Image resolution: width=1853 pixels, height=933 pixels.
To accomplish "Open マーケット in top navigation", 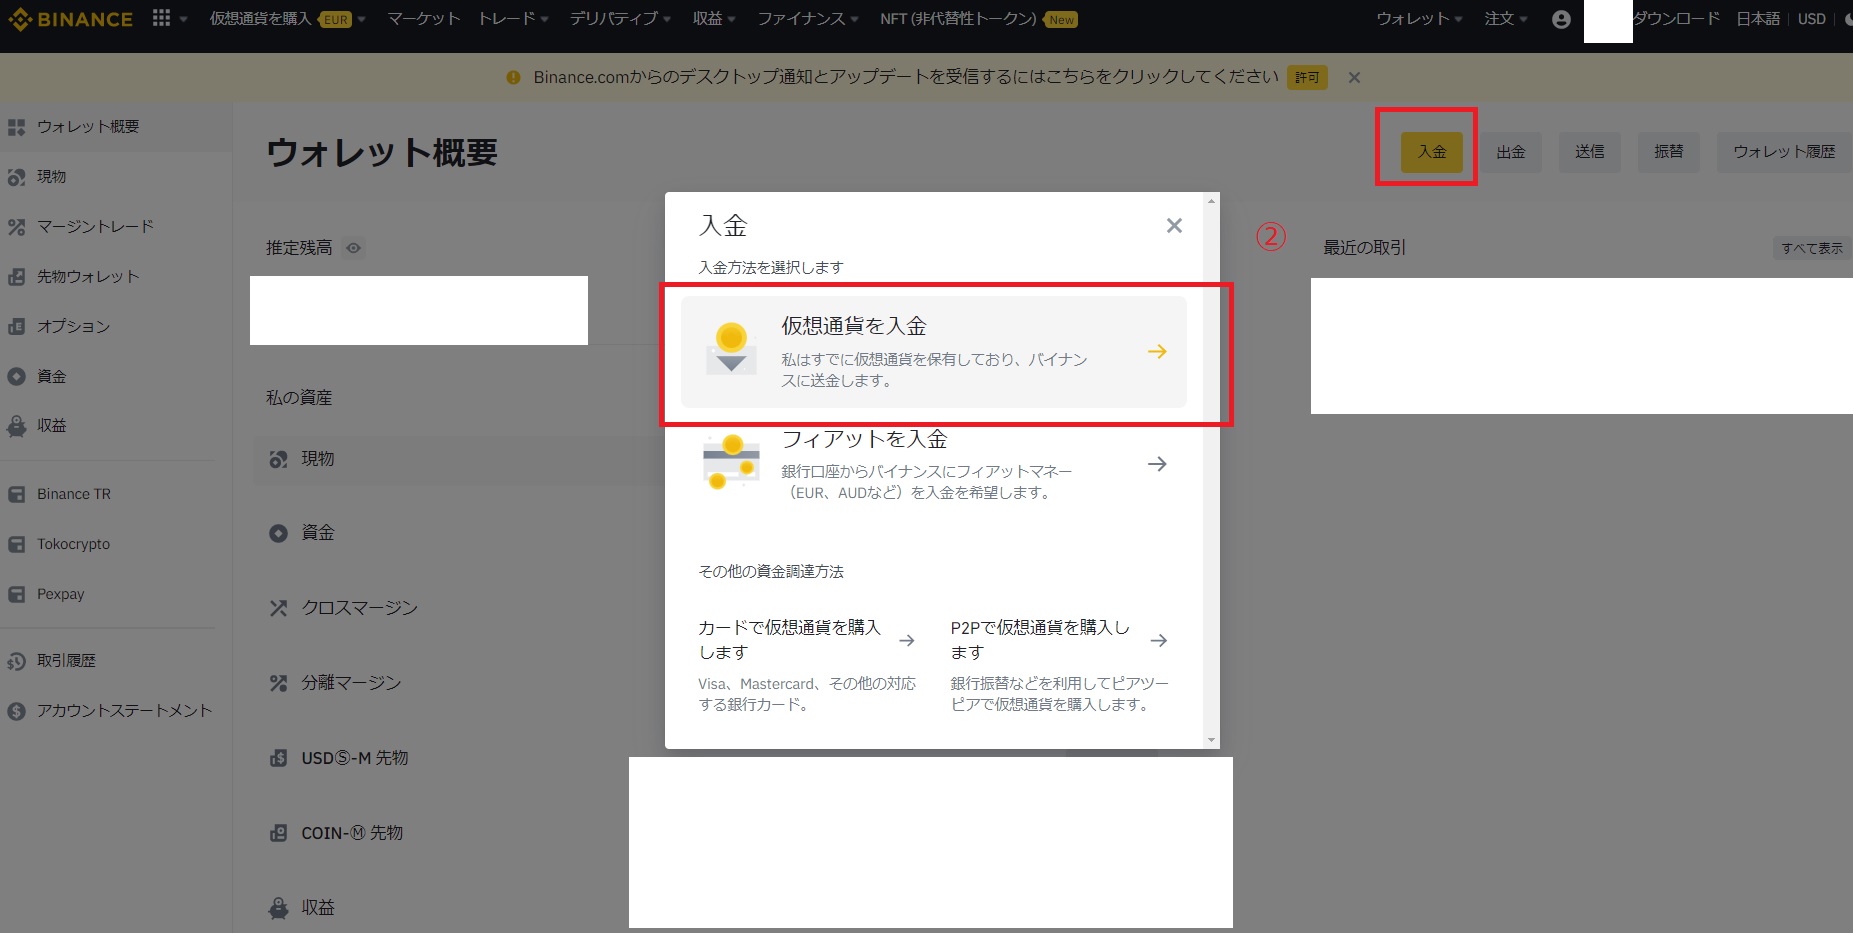I will pyautogui.click(x=424, y=19).
